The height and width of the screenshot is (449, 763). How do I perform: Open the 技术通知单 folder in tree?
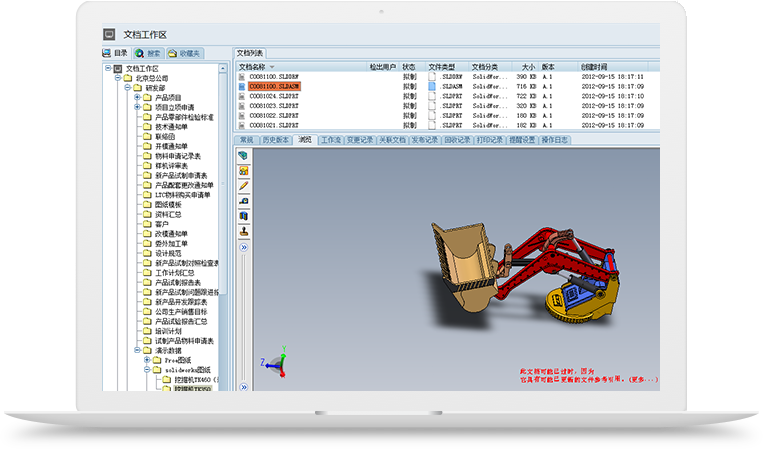click(172, 127)
